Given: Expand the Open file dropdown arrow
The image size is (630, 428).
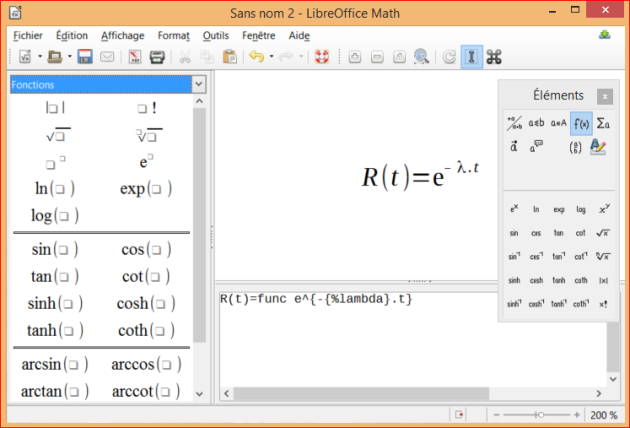Looking at the screenshot, I should coord(68,57).
